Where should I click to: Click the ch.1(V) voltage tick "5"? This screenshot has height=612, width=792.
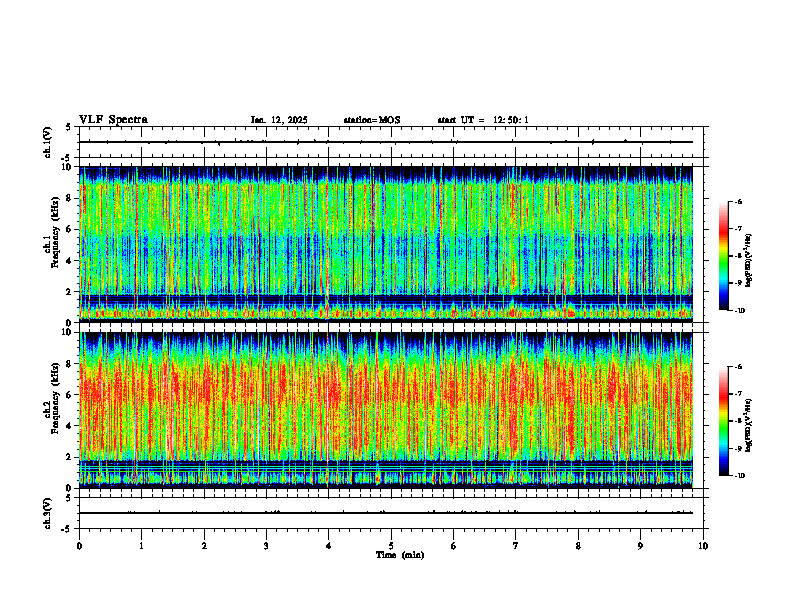[x=68, y=127]
